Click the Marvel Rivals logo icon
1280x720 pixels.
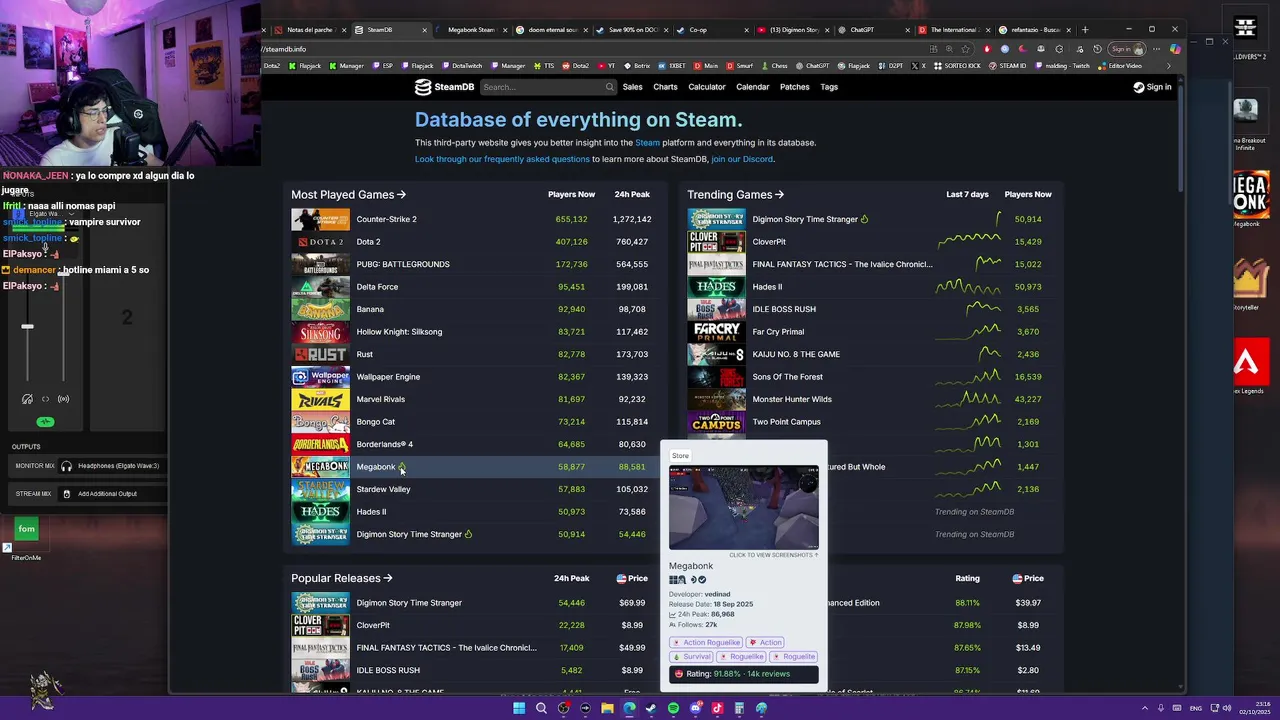coord(320,399)
